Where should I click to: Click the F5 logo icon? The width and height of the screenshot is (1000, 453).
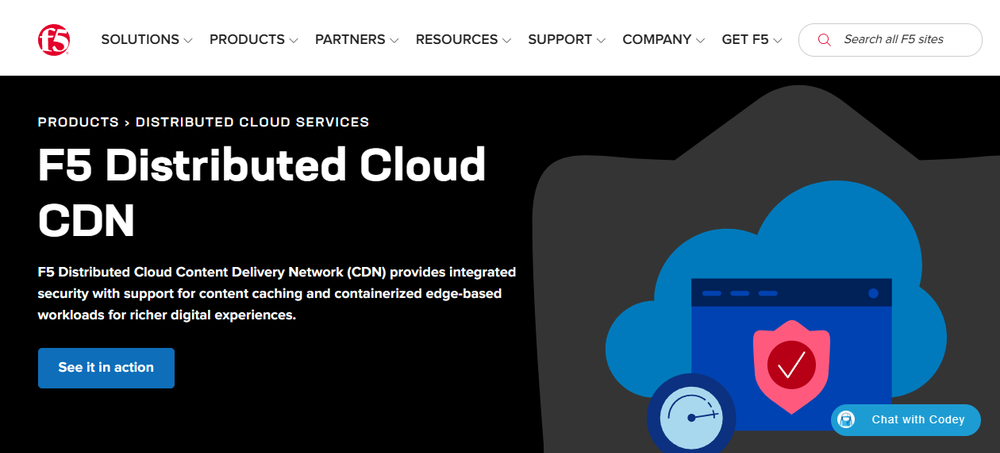tap(54, 40)
